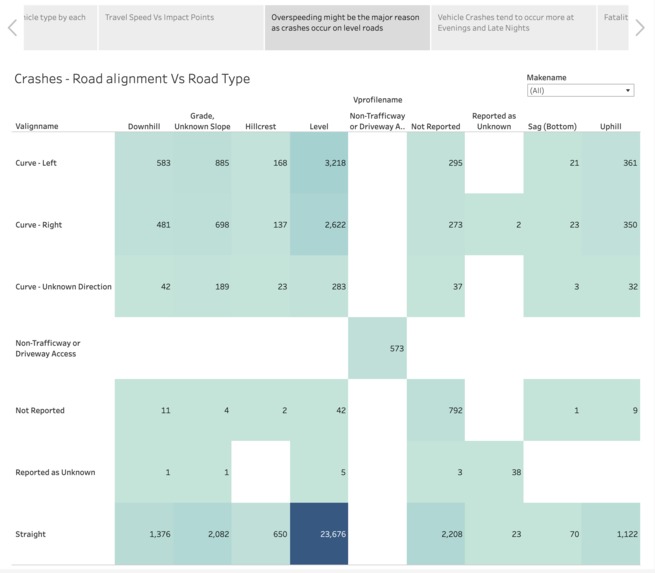Select the Curve - Right row label

pyautogui.click(x=38, y=225)
